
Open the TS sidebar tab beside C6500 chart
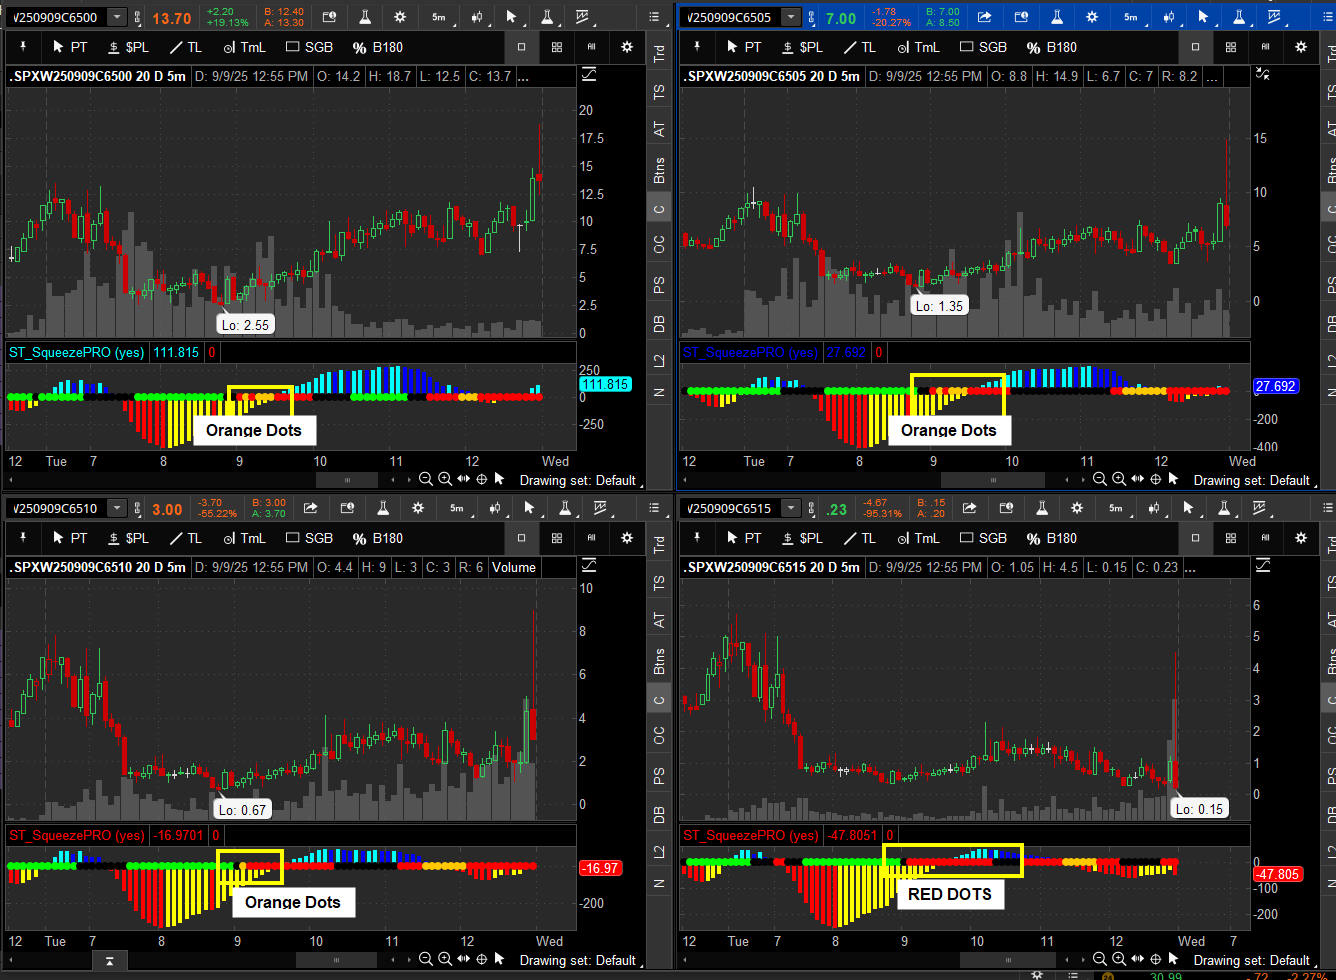tap(659, 91)
